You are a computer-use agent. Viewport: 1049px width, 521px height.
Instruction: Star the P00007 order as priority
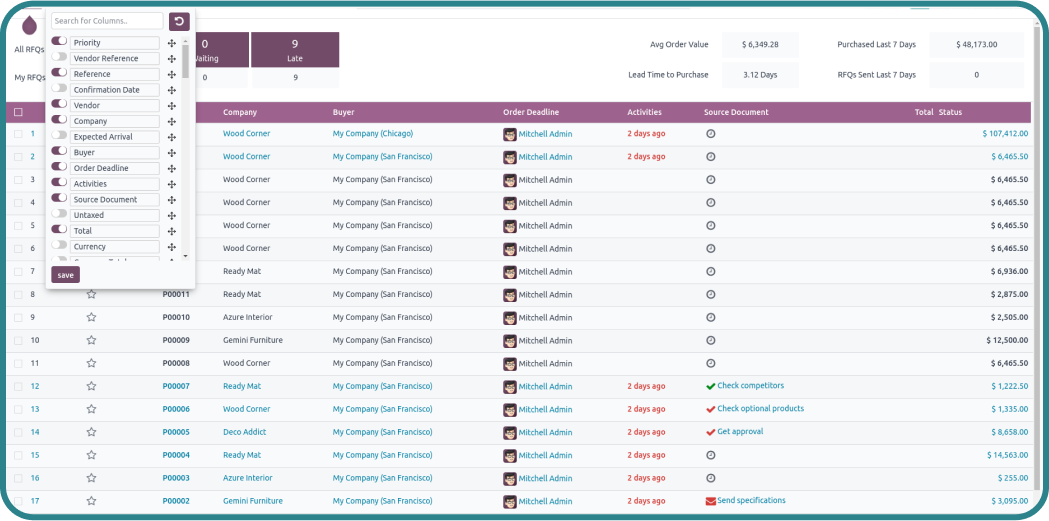[x=91, y=386]
